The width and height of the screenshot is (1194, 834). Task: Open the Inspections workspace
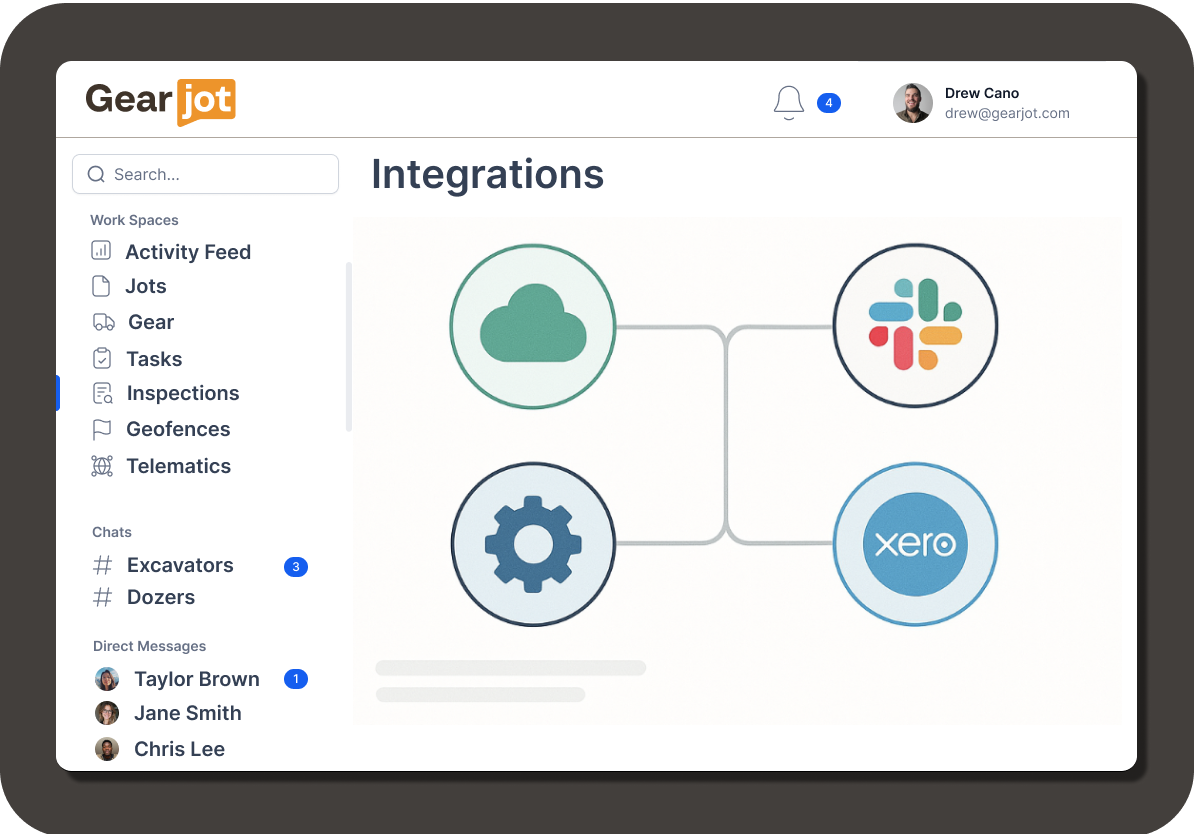point(183,393)
